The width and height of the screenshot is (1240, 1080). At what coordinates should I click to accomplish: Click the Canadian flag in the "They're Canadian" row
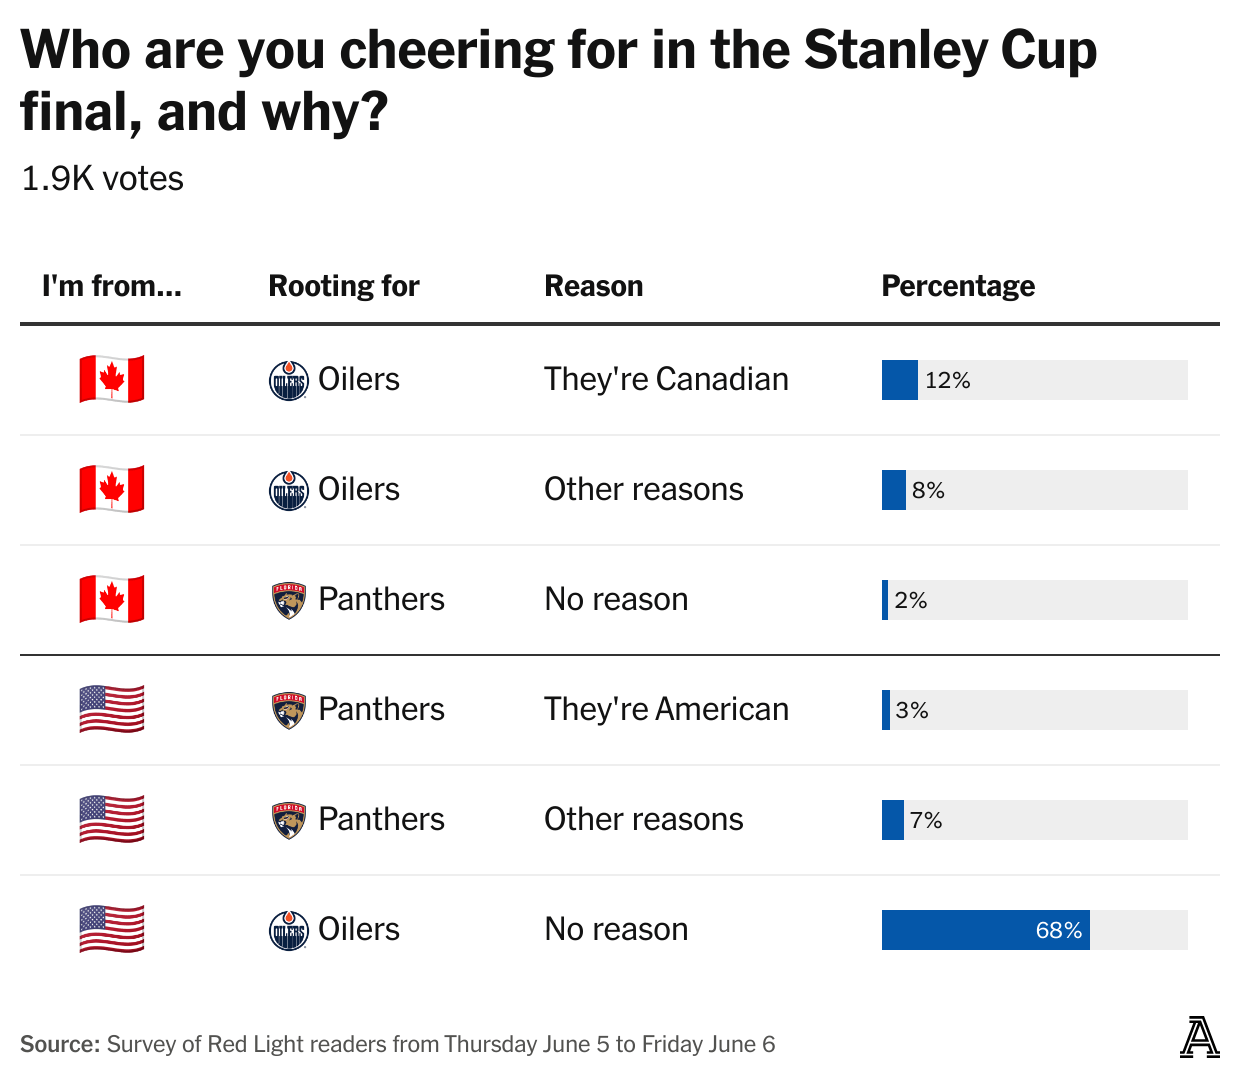112,379
